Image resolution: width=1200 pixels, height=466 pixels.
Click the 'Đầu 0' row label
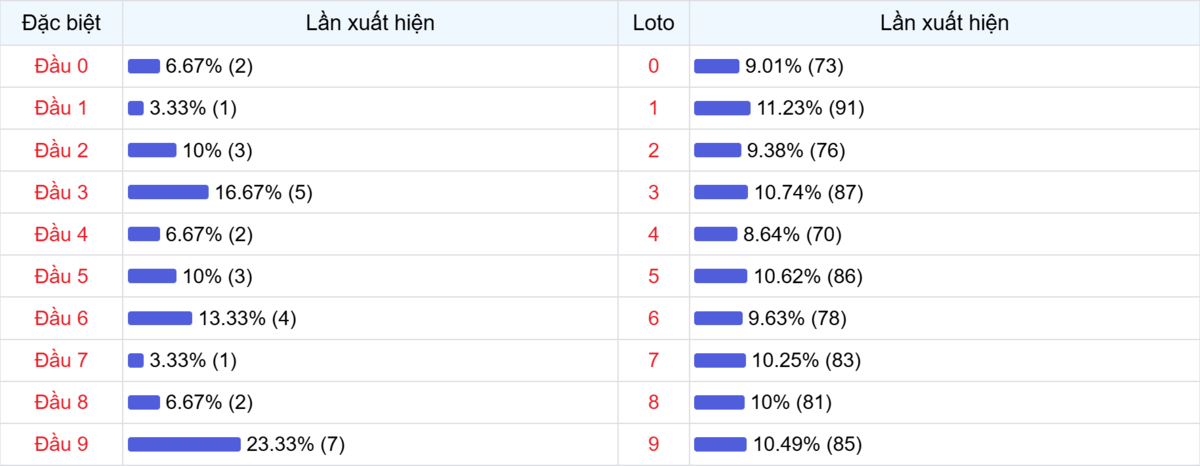click(61, 66)
